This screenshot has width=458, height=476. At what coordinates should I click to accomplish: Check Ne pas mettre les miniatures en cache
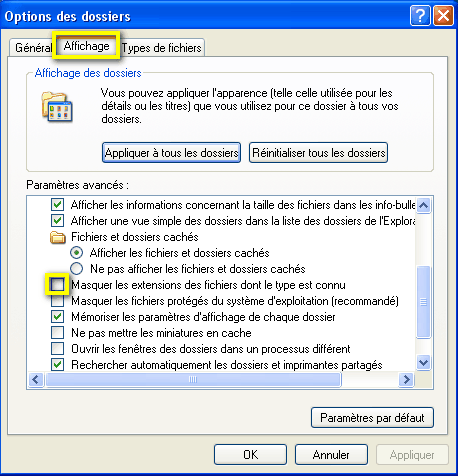coord(57,333)
